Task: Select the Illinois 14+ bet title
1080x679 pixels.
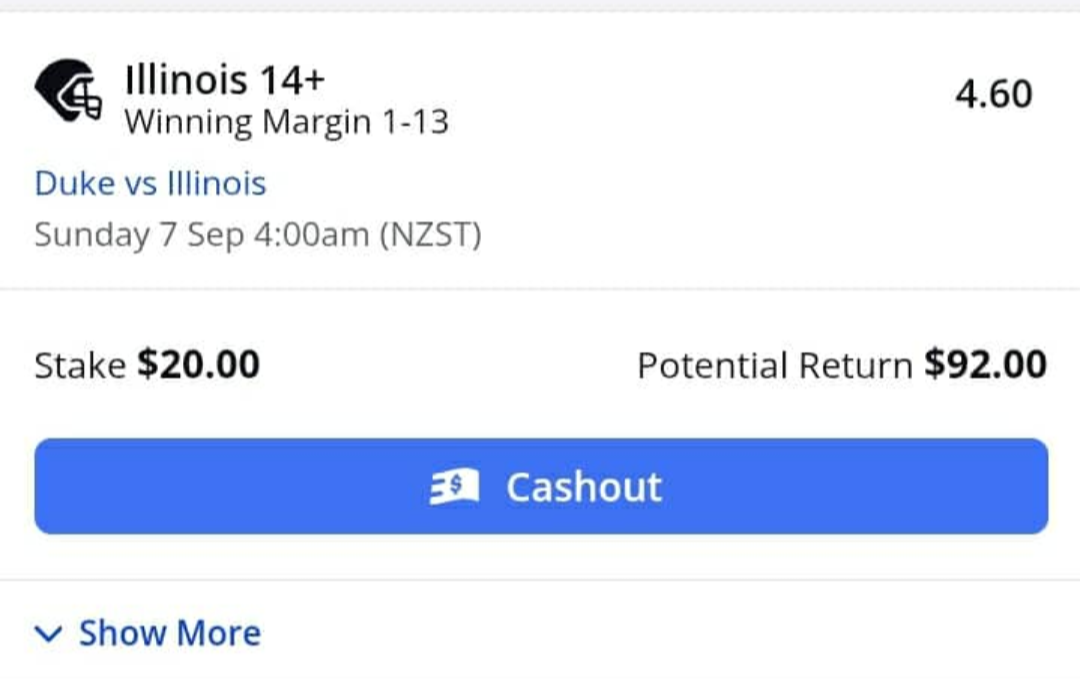Action: pos(224,79)
